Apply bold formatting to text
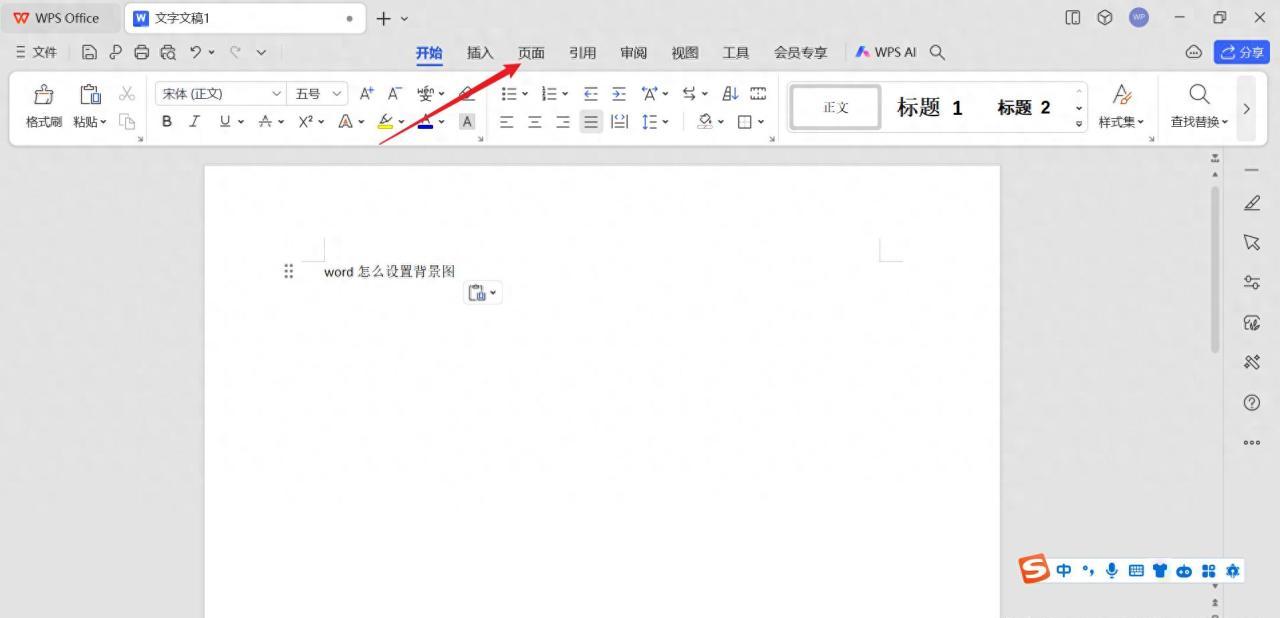The width and height of the screenshot is (1280, 618). (166, 121)
